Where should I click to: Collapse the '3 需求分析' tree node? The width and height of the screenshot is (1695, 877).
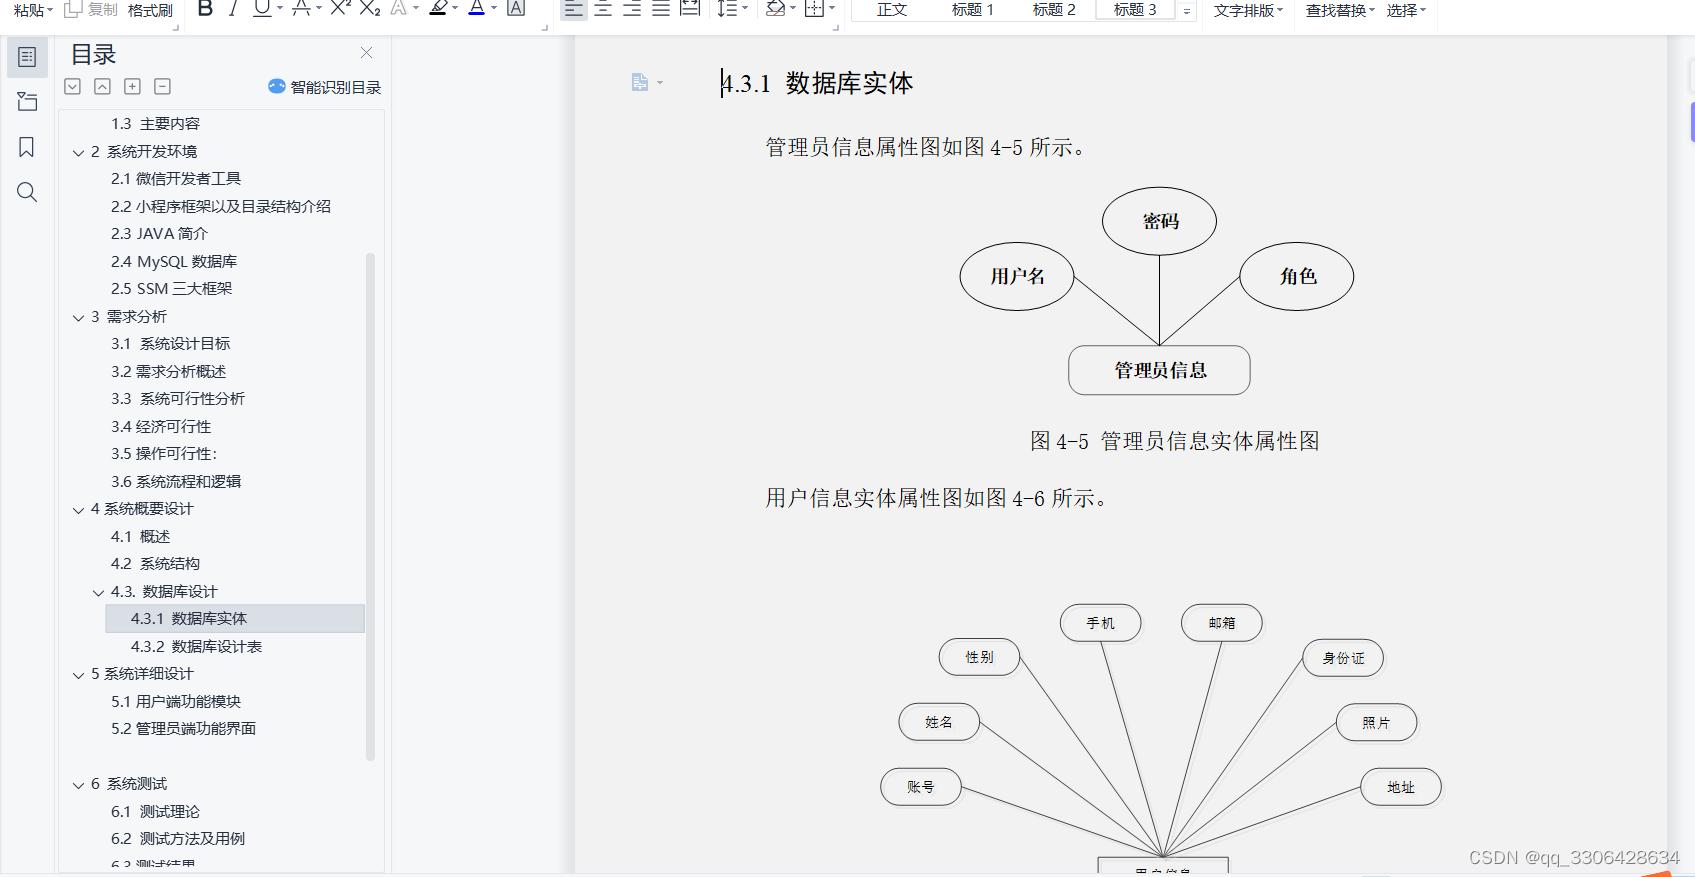coord(78,317)
